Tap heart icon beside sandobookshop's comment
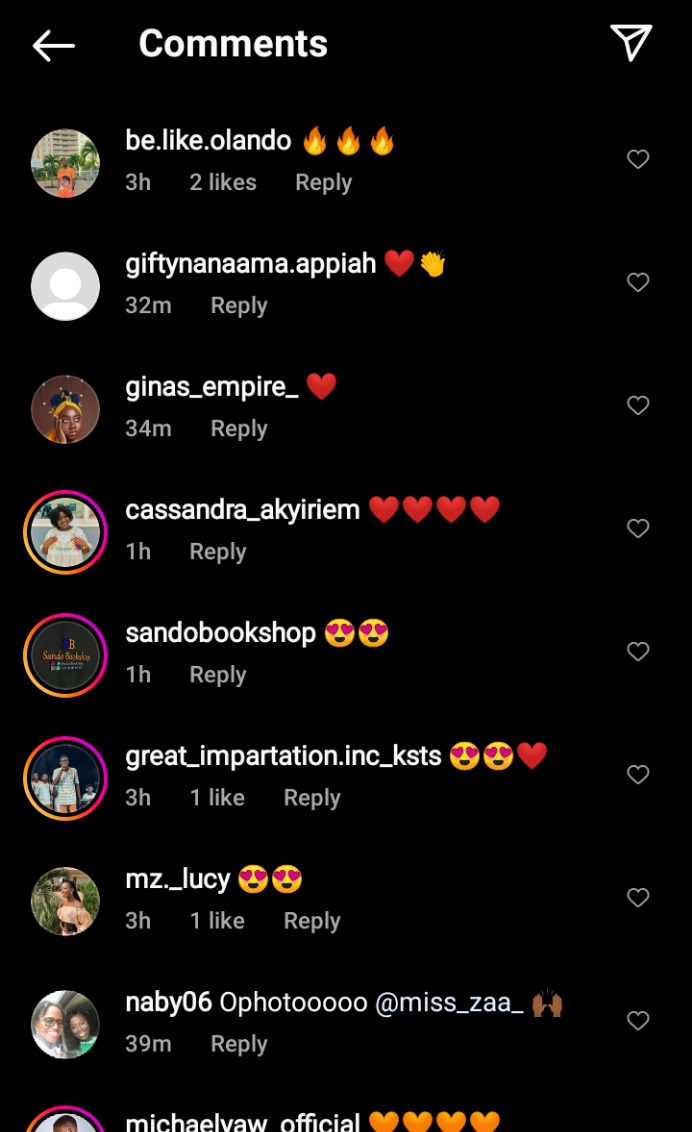This screenshot has height=1132, width=692. point(638,651)
